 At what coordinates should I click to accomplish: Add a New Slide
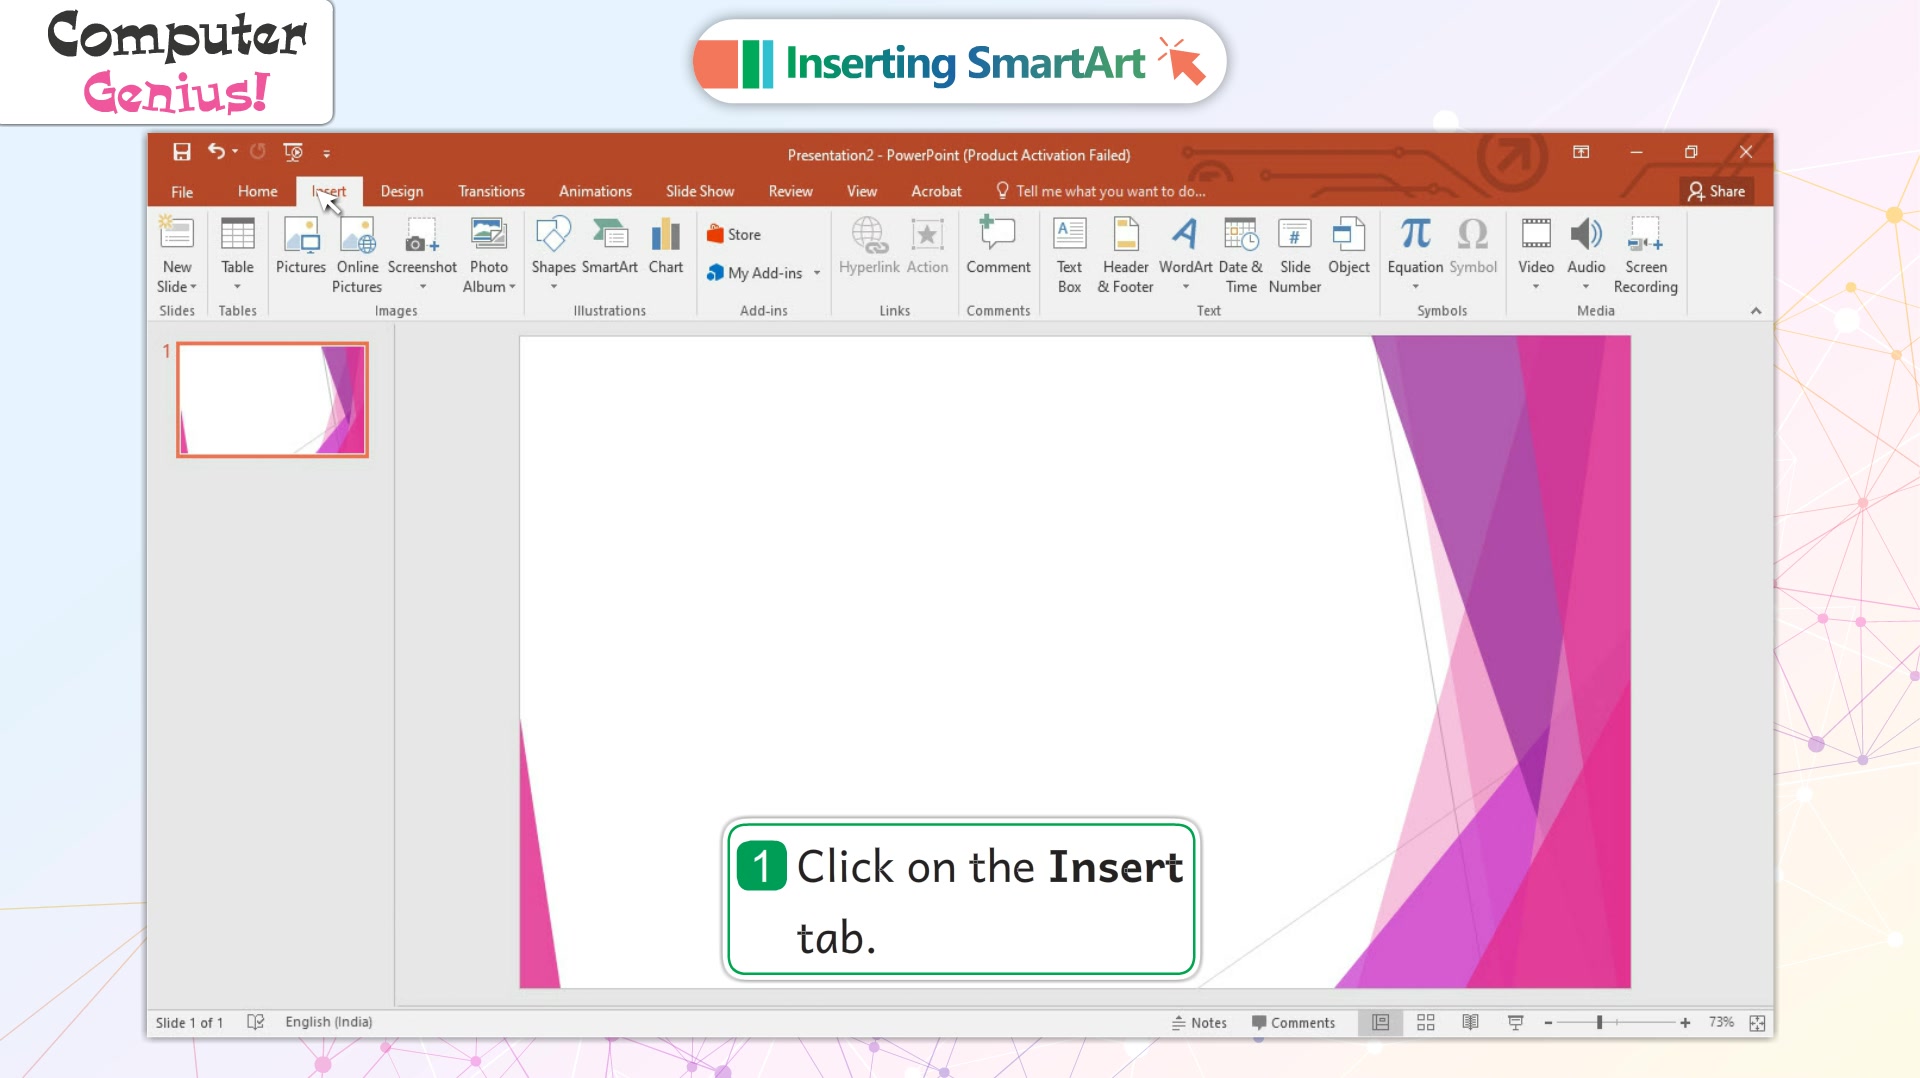[x=177, y=255]
